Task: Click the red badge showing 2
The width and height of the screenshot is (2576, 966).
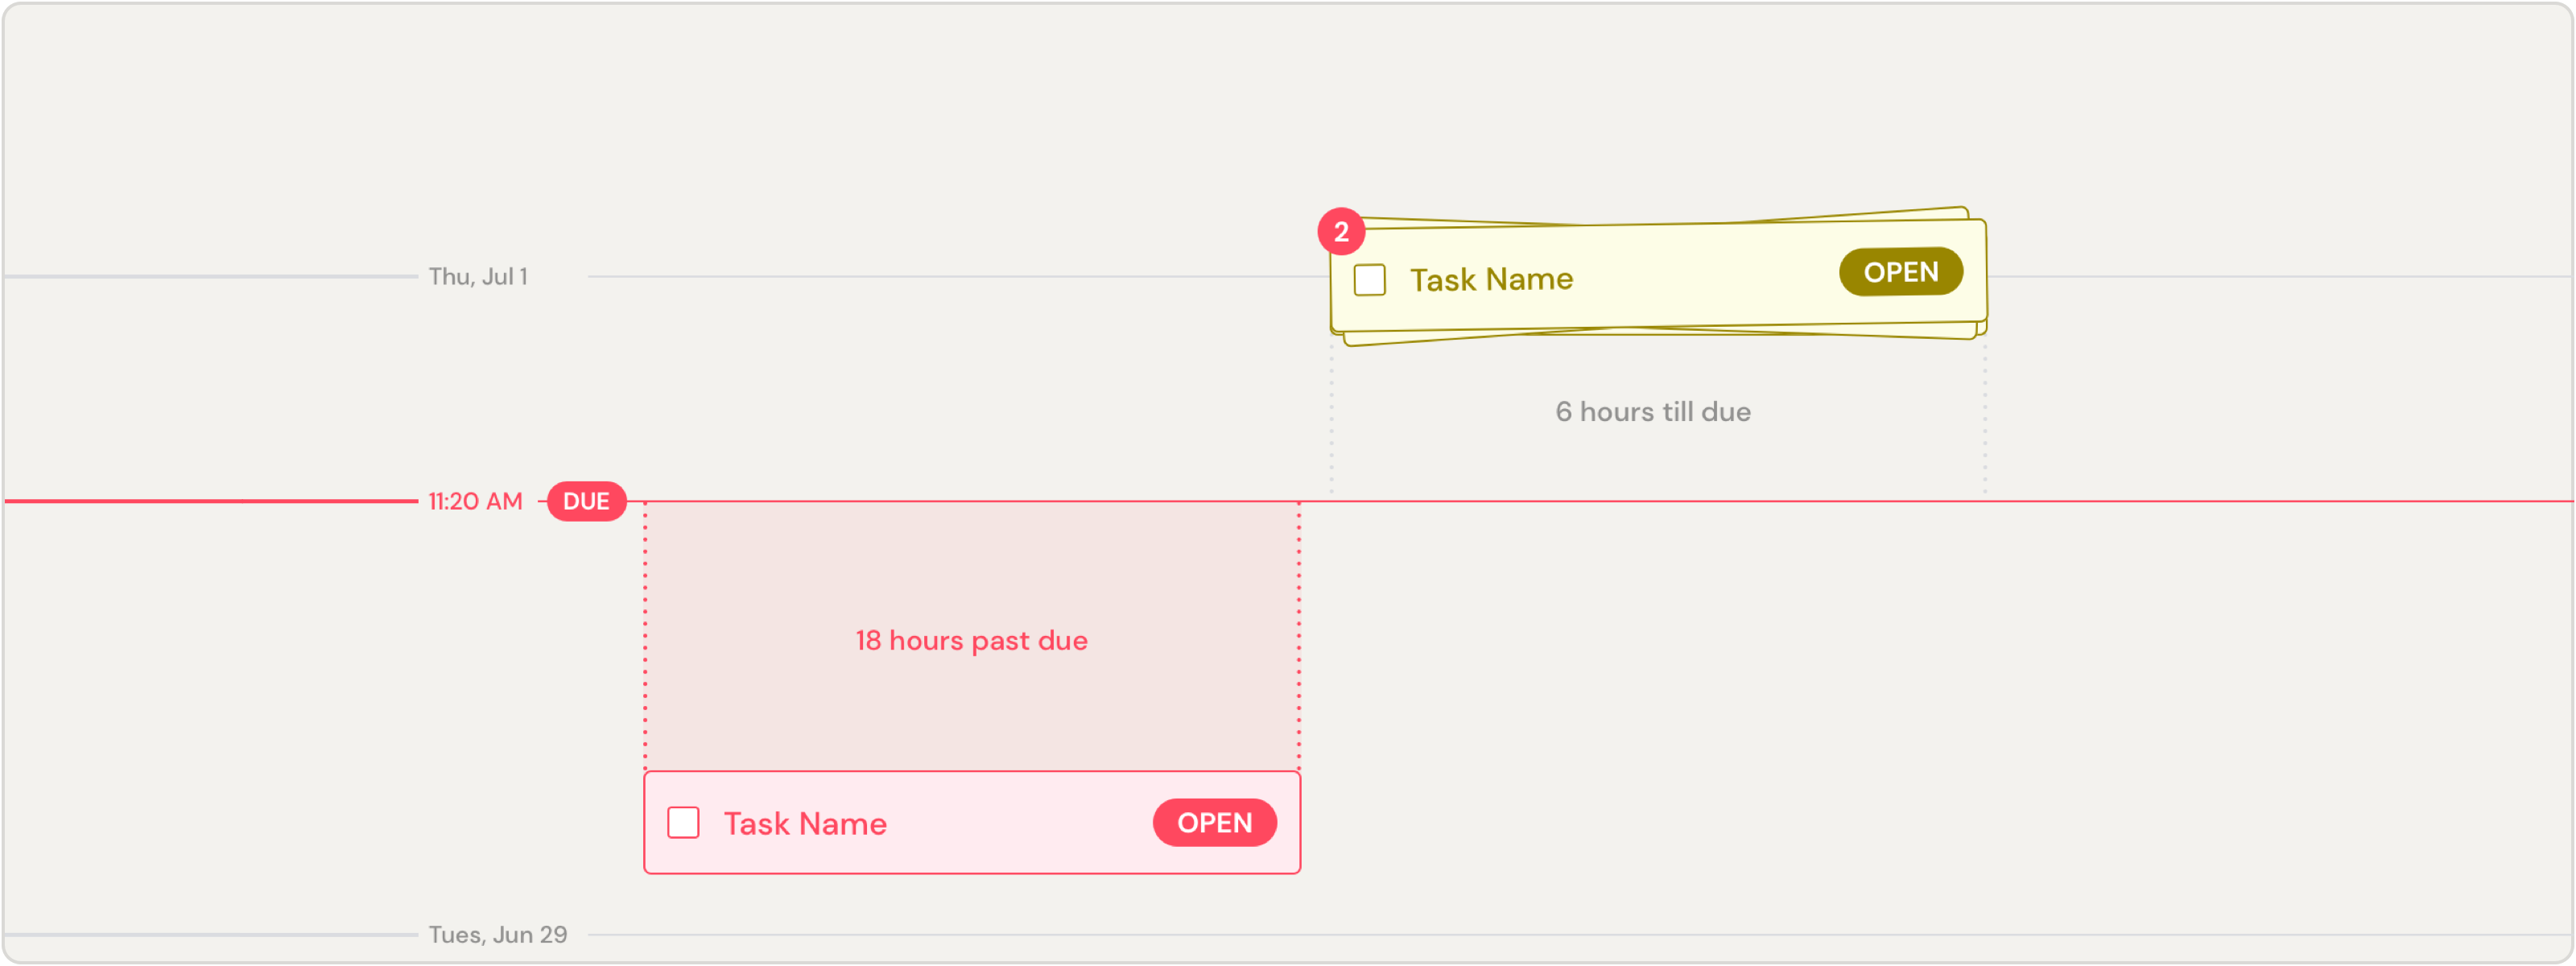Action: pyautogui.click(x=1341, y=231)
